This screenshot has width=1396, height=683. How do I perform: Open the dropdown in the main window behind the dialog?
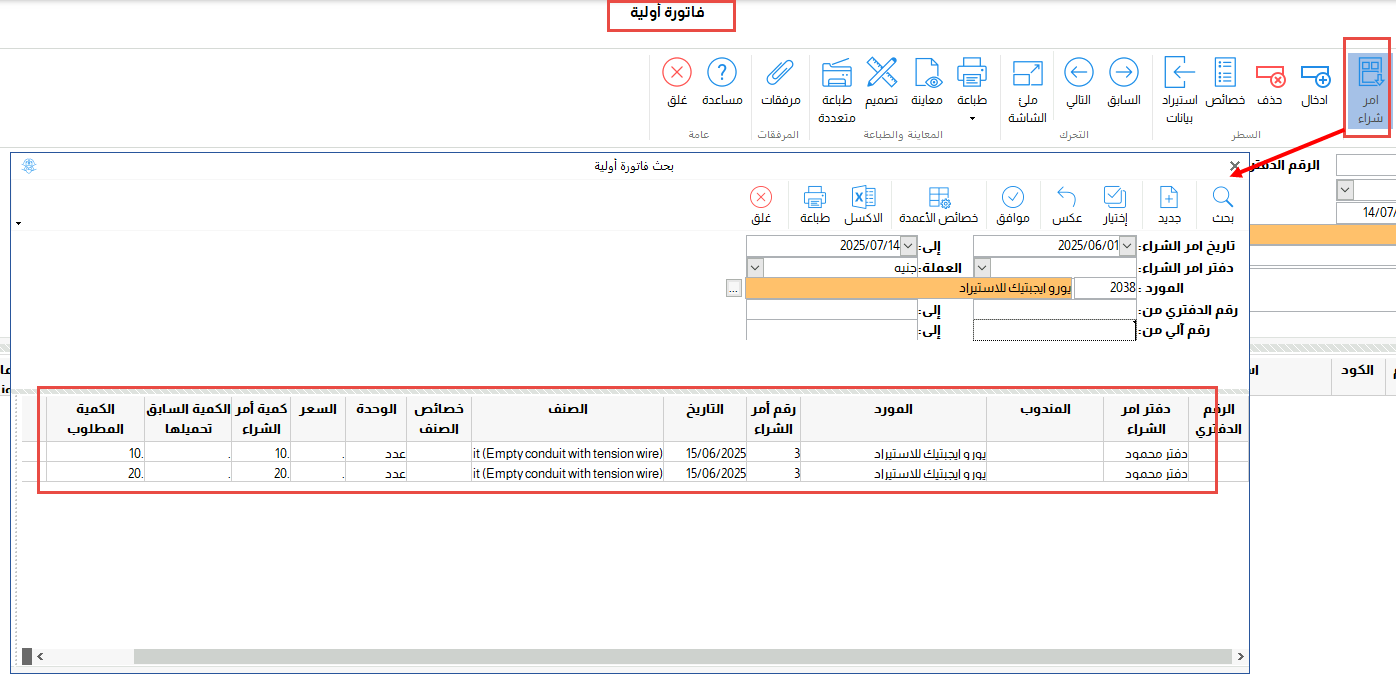(1345, 190)
